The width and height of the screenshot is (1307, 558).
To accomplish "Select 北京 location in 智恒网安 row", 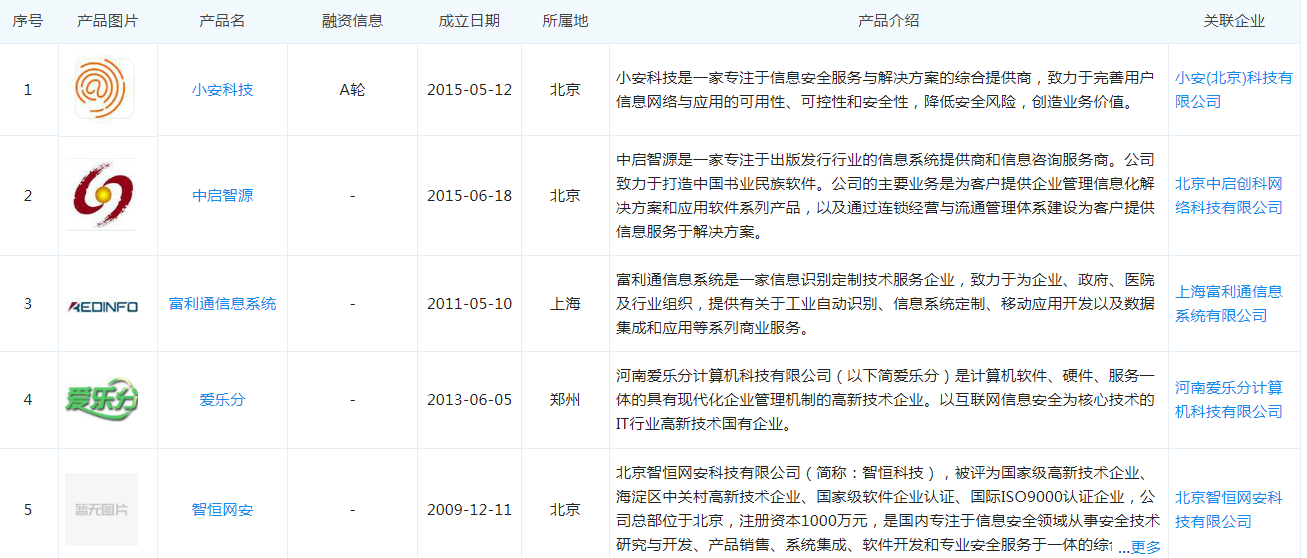I will click(x=565, y=509).
